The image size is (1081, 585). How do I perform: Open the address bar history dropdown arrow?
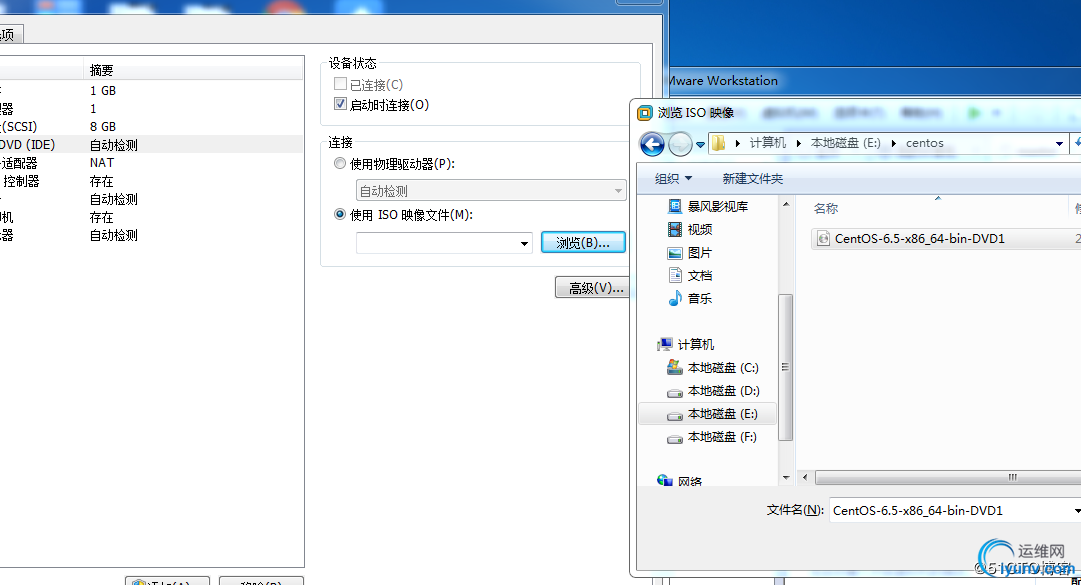pyautogui.click(x=1059, y=144)
